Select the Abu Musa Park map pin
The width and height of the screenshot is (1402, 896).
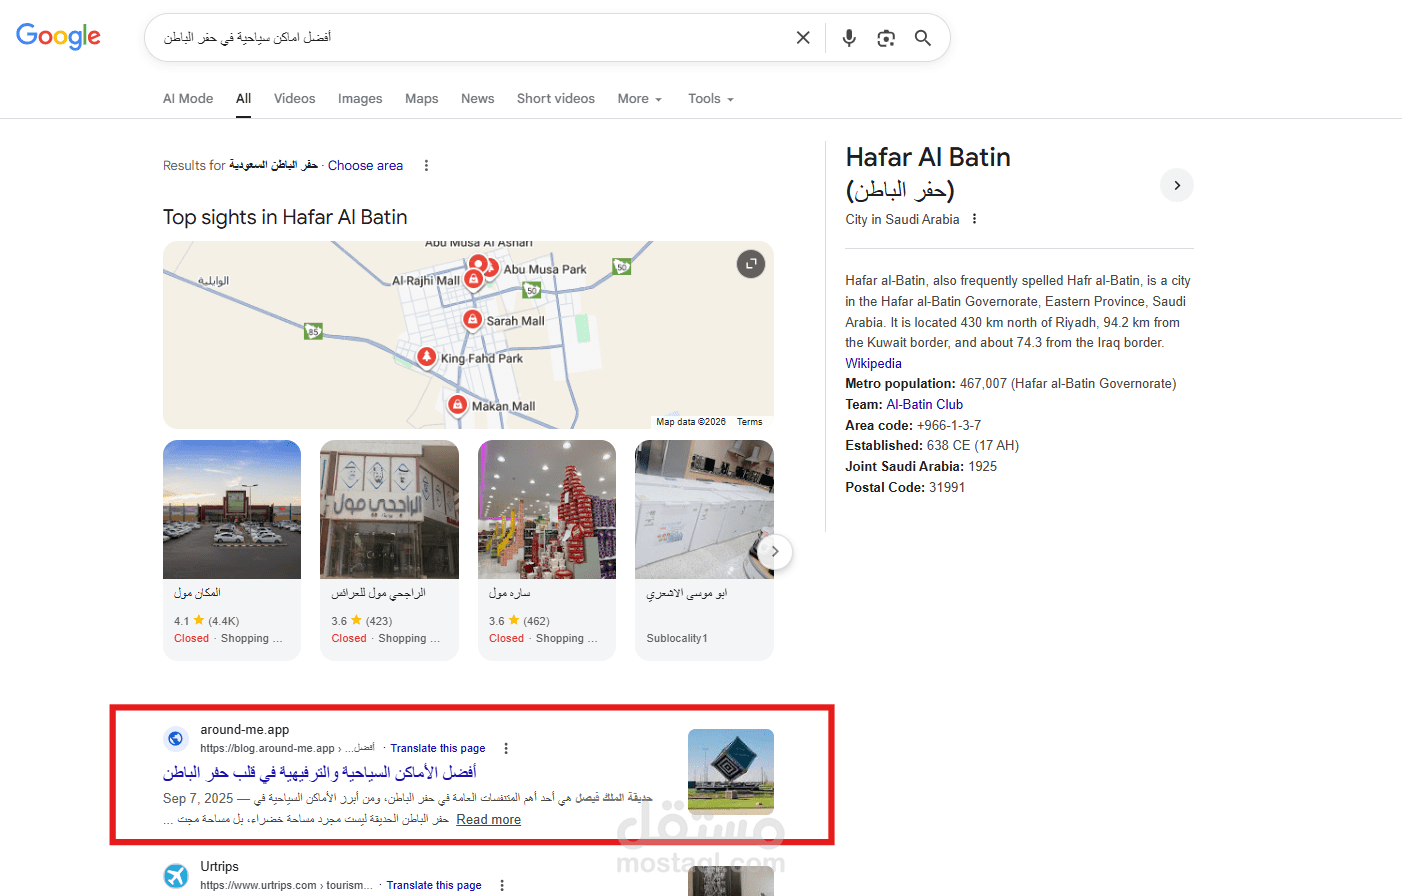pyautogui.click(x=490, y=268)
